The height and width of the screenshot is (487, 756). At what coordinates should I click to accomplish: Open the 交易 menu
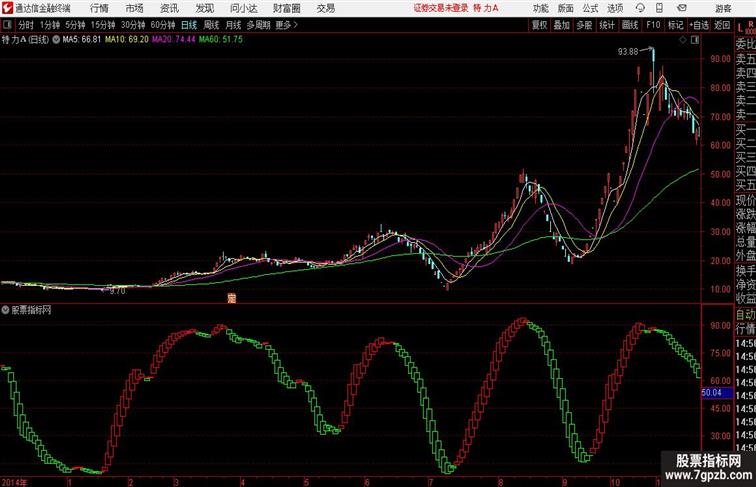click(x=325, y=8)
